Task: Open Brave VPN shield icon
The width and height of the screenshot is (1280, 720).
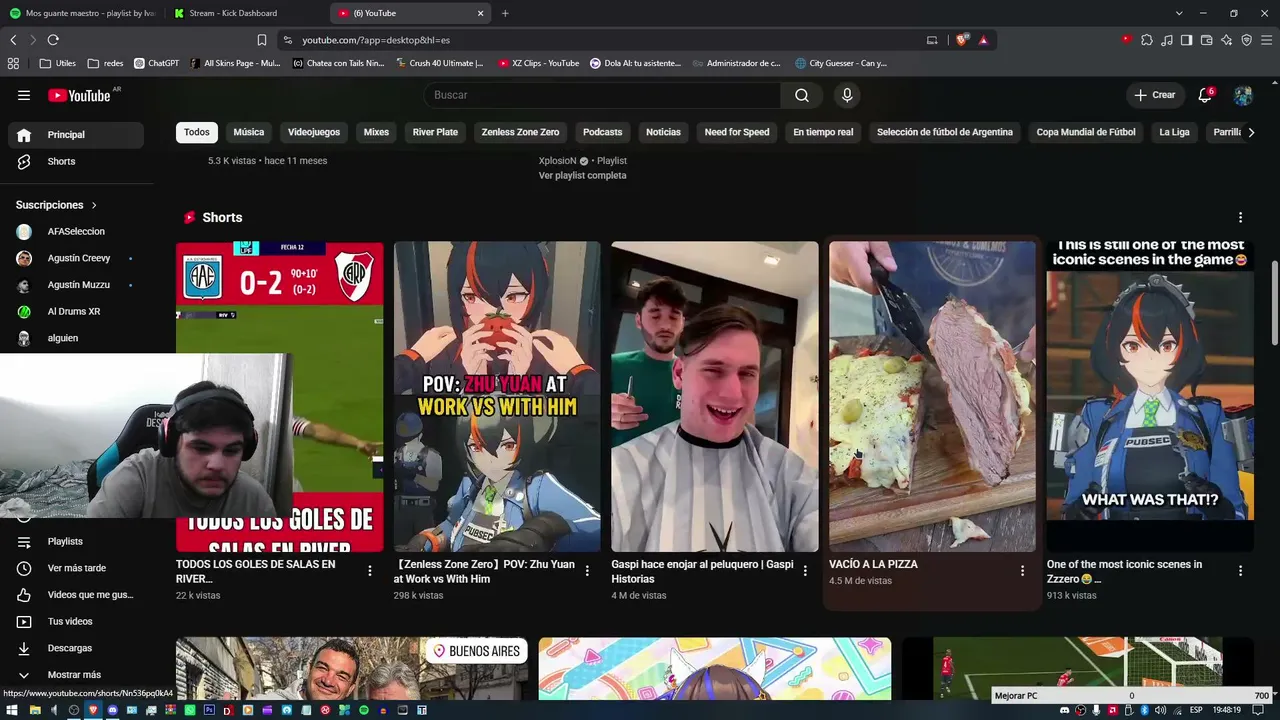Action: click(x=1246, y=40)
